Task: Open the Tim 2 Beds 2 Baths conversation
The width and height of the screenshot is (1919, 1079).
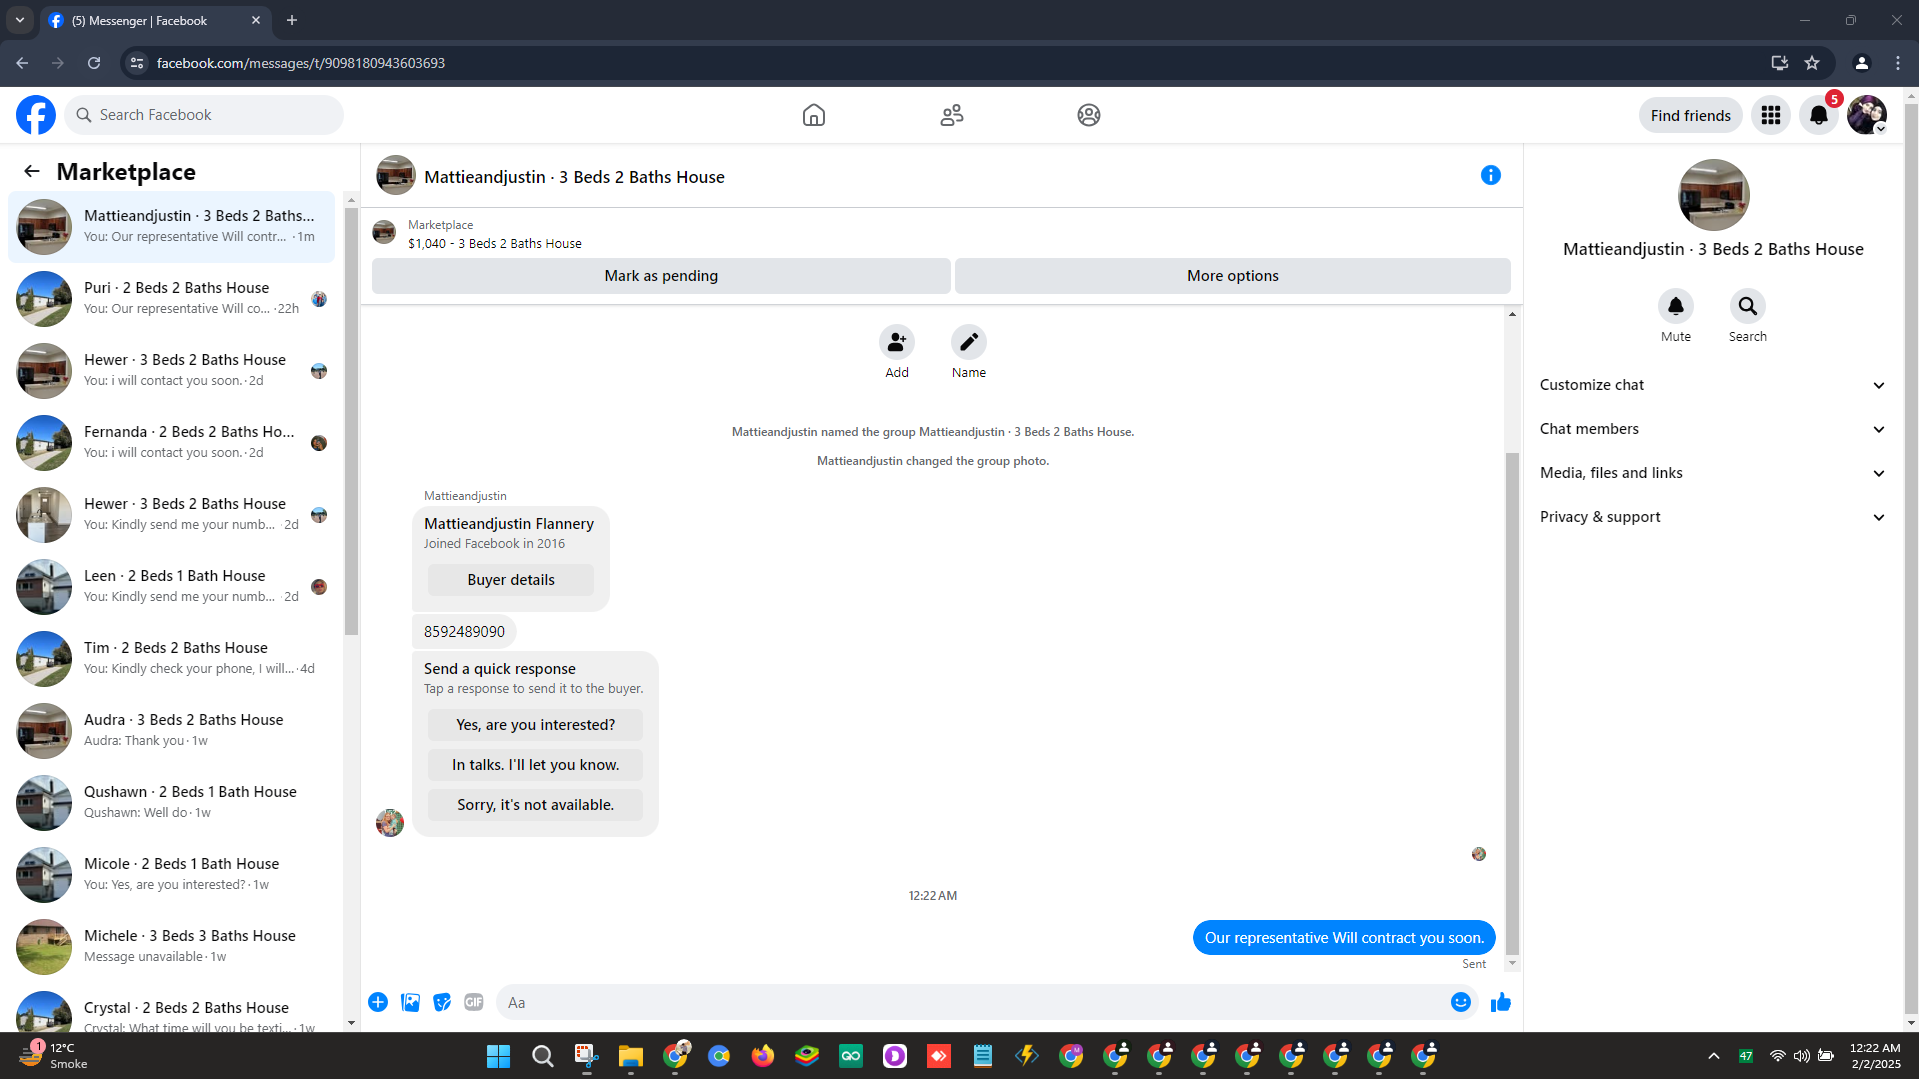Action: tap(172, 658)
